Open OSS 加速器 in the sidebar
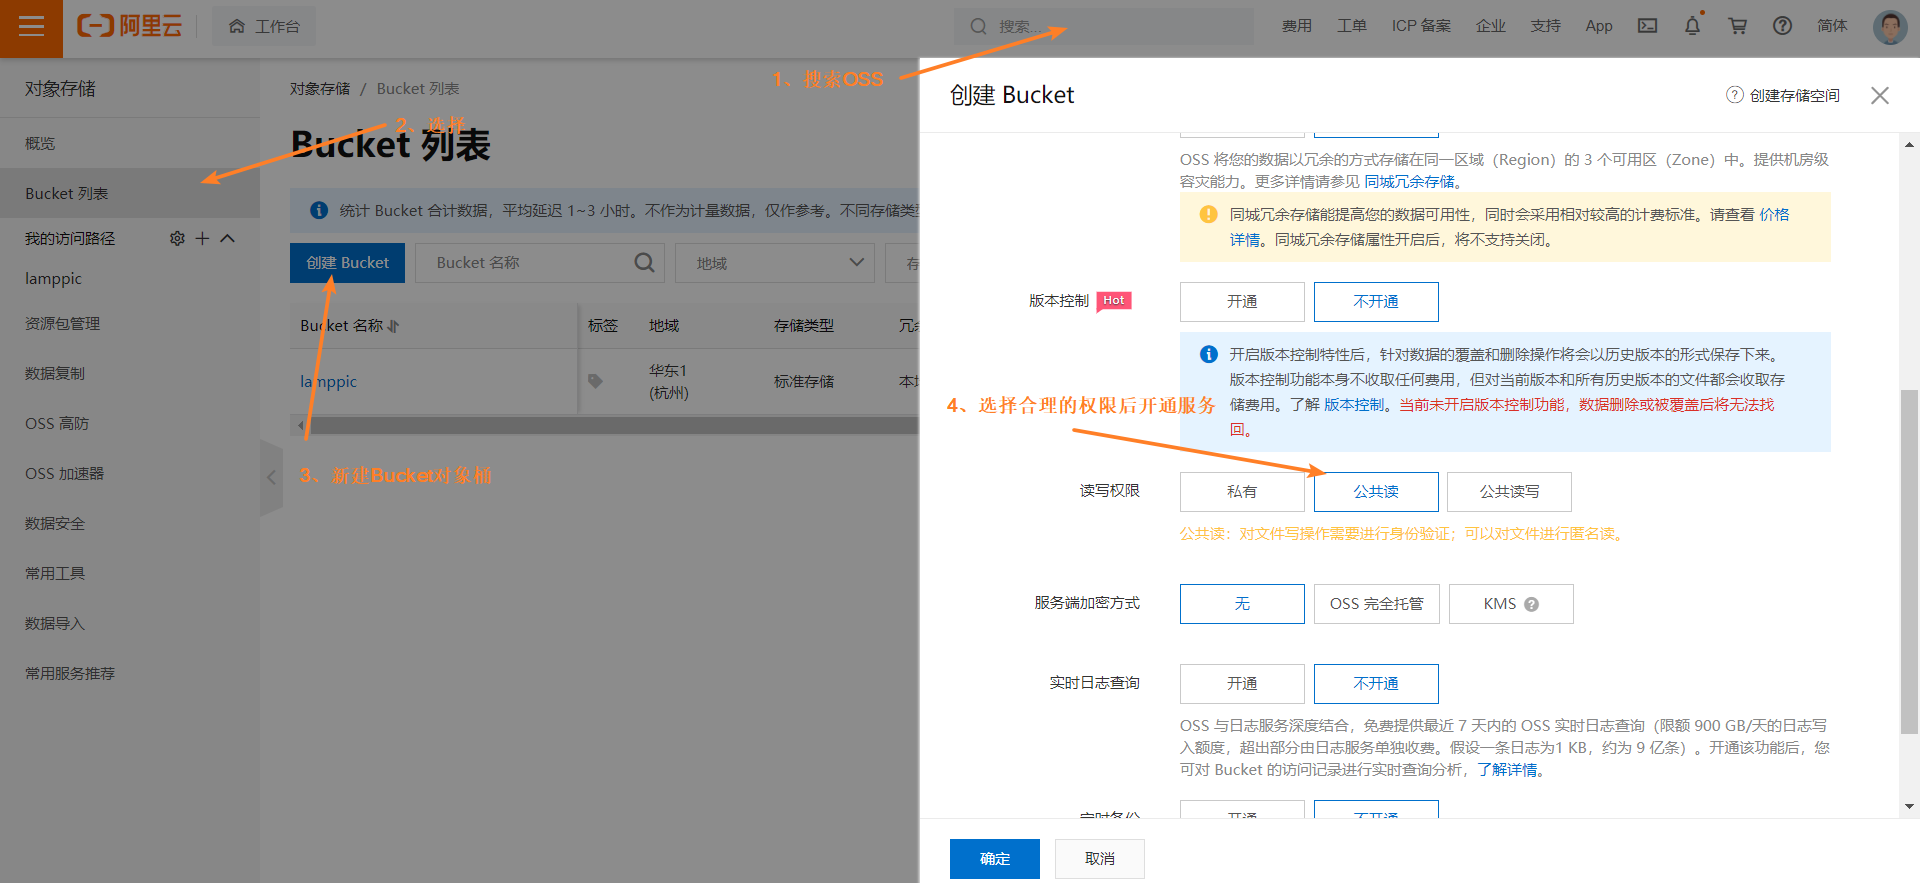This screenshot has height=883, width=1920. (64, 474)
